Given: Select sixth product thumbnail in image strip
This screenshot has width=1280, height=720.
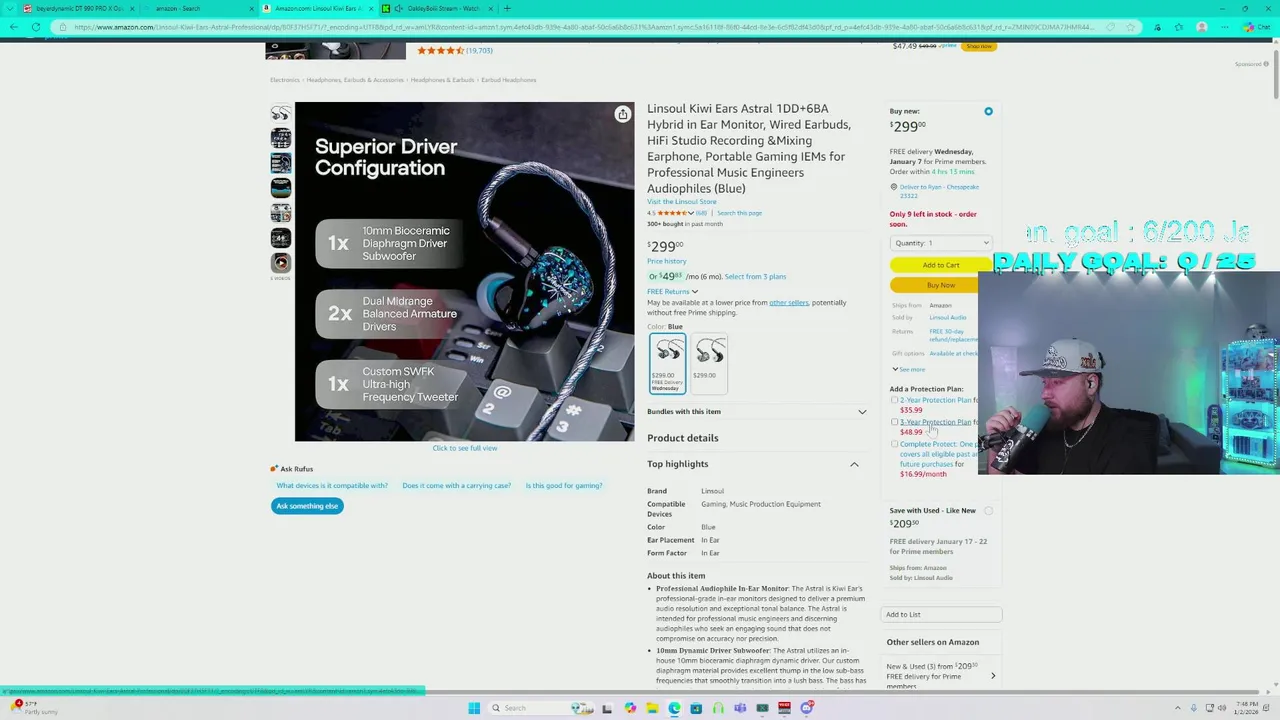Looking at the screenshot, I should (281, 238).
